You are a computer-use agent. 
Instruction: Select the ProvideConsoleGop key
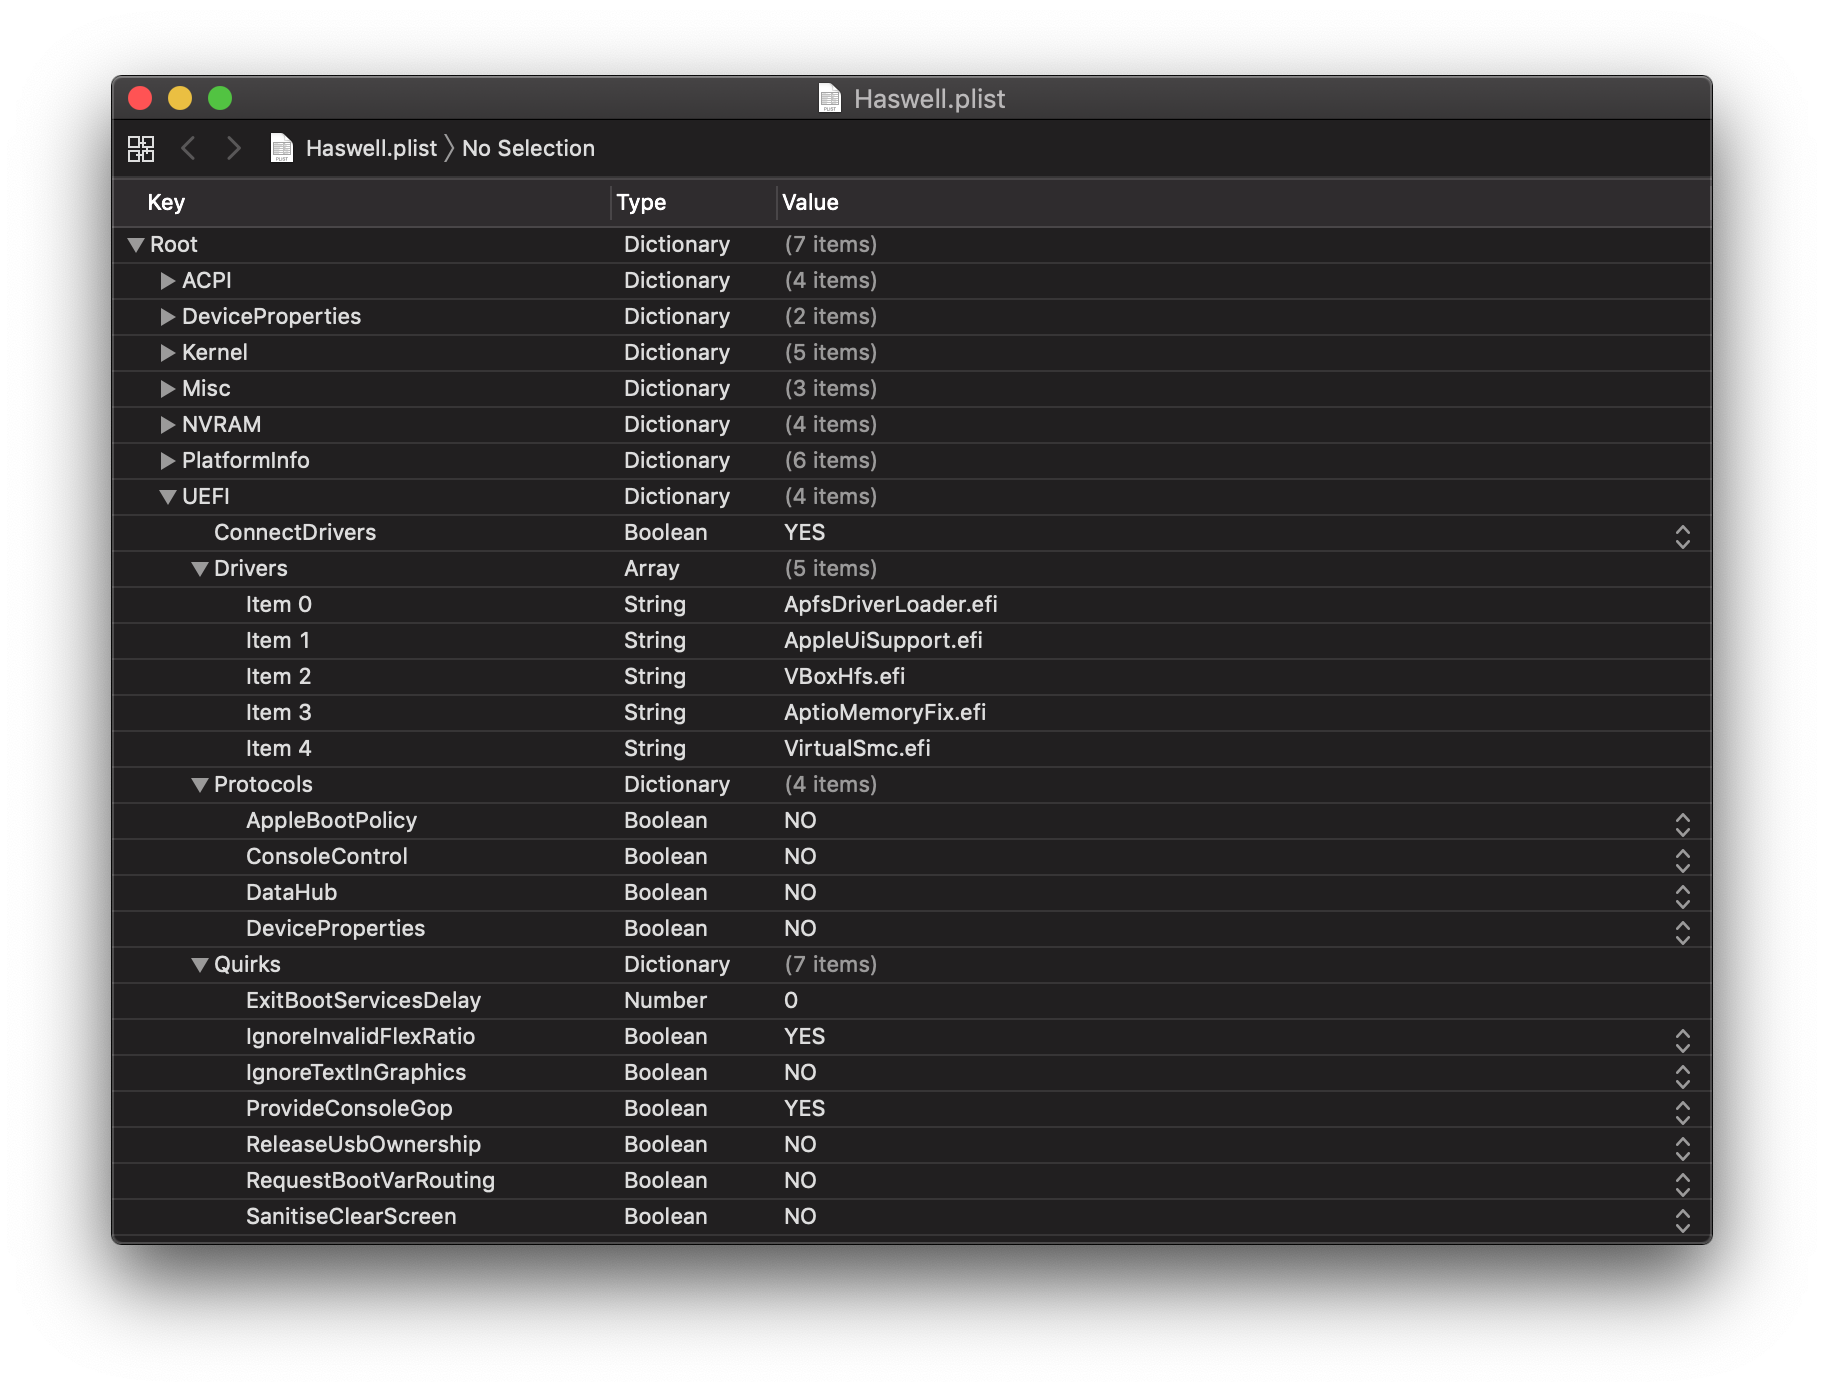point(349,1109)
